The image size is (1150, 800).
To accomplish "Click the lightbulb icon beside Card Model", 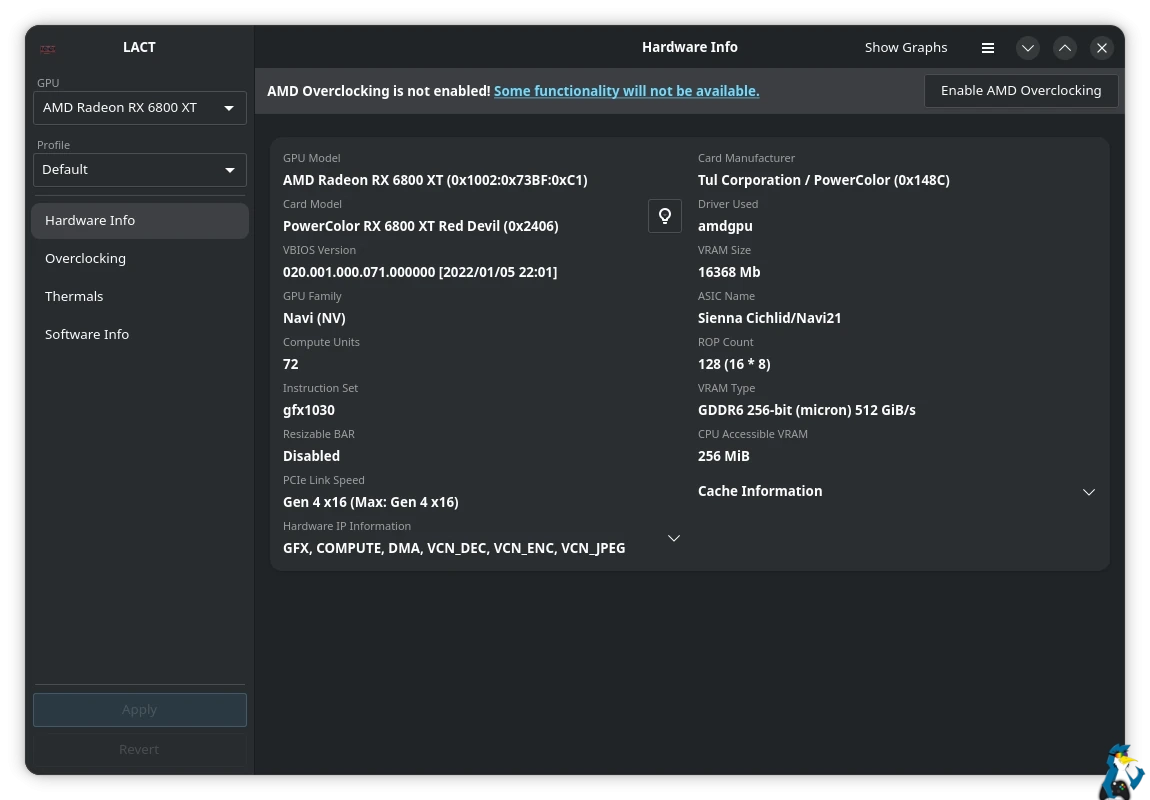I will 665,216.
